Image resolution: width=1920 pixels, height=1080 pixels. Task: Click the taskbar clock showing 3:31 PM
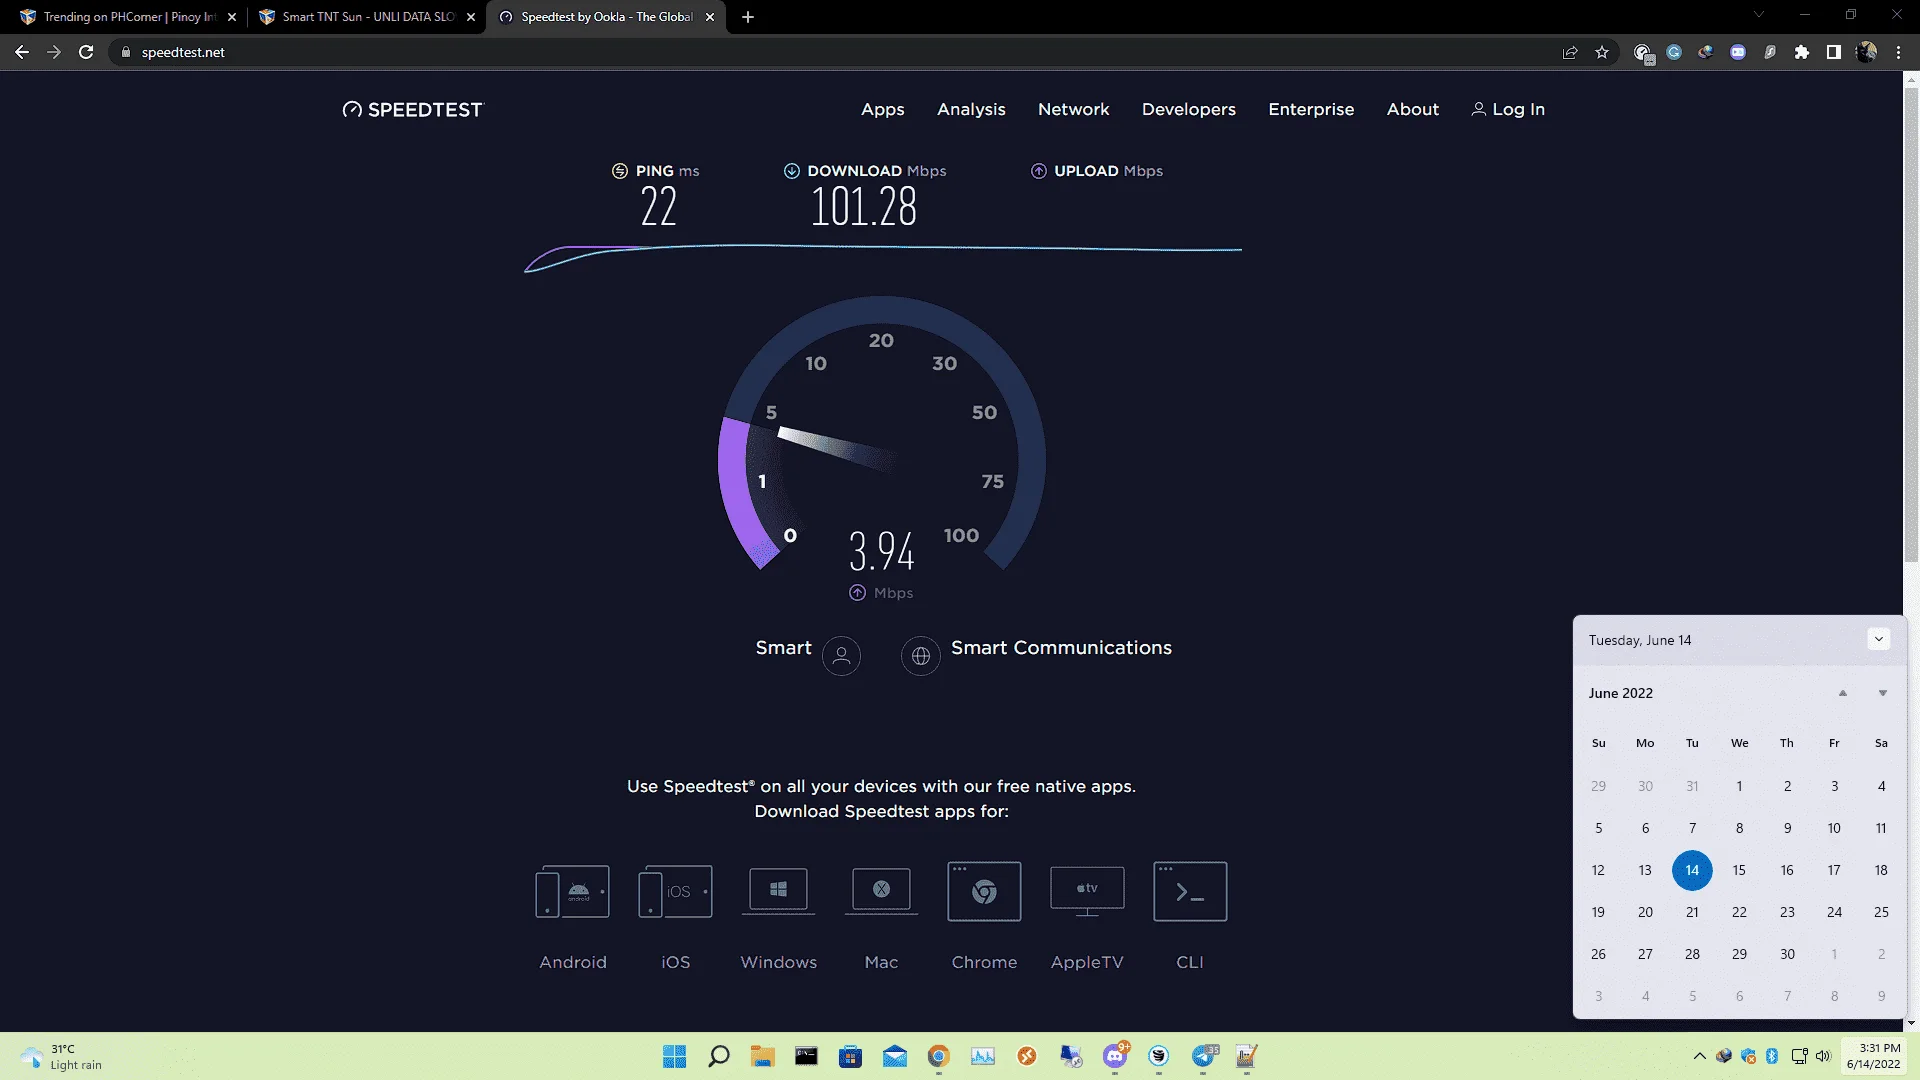coord(1873,1056)
